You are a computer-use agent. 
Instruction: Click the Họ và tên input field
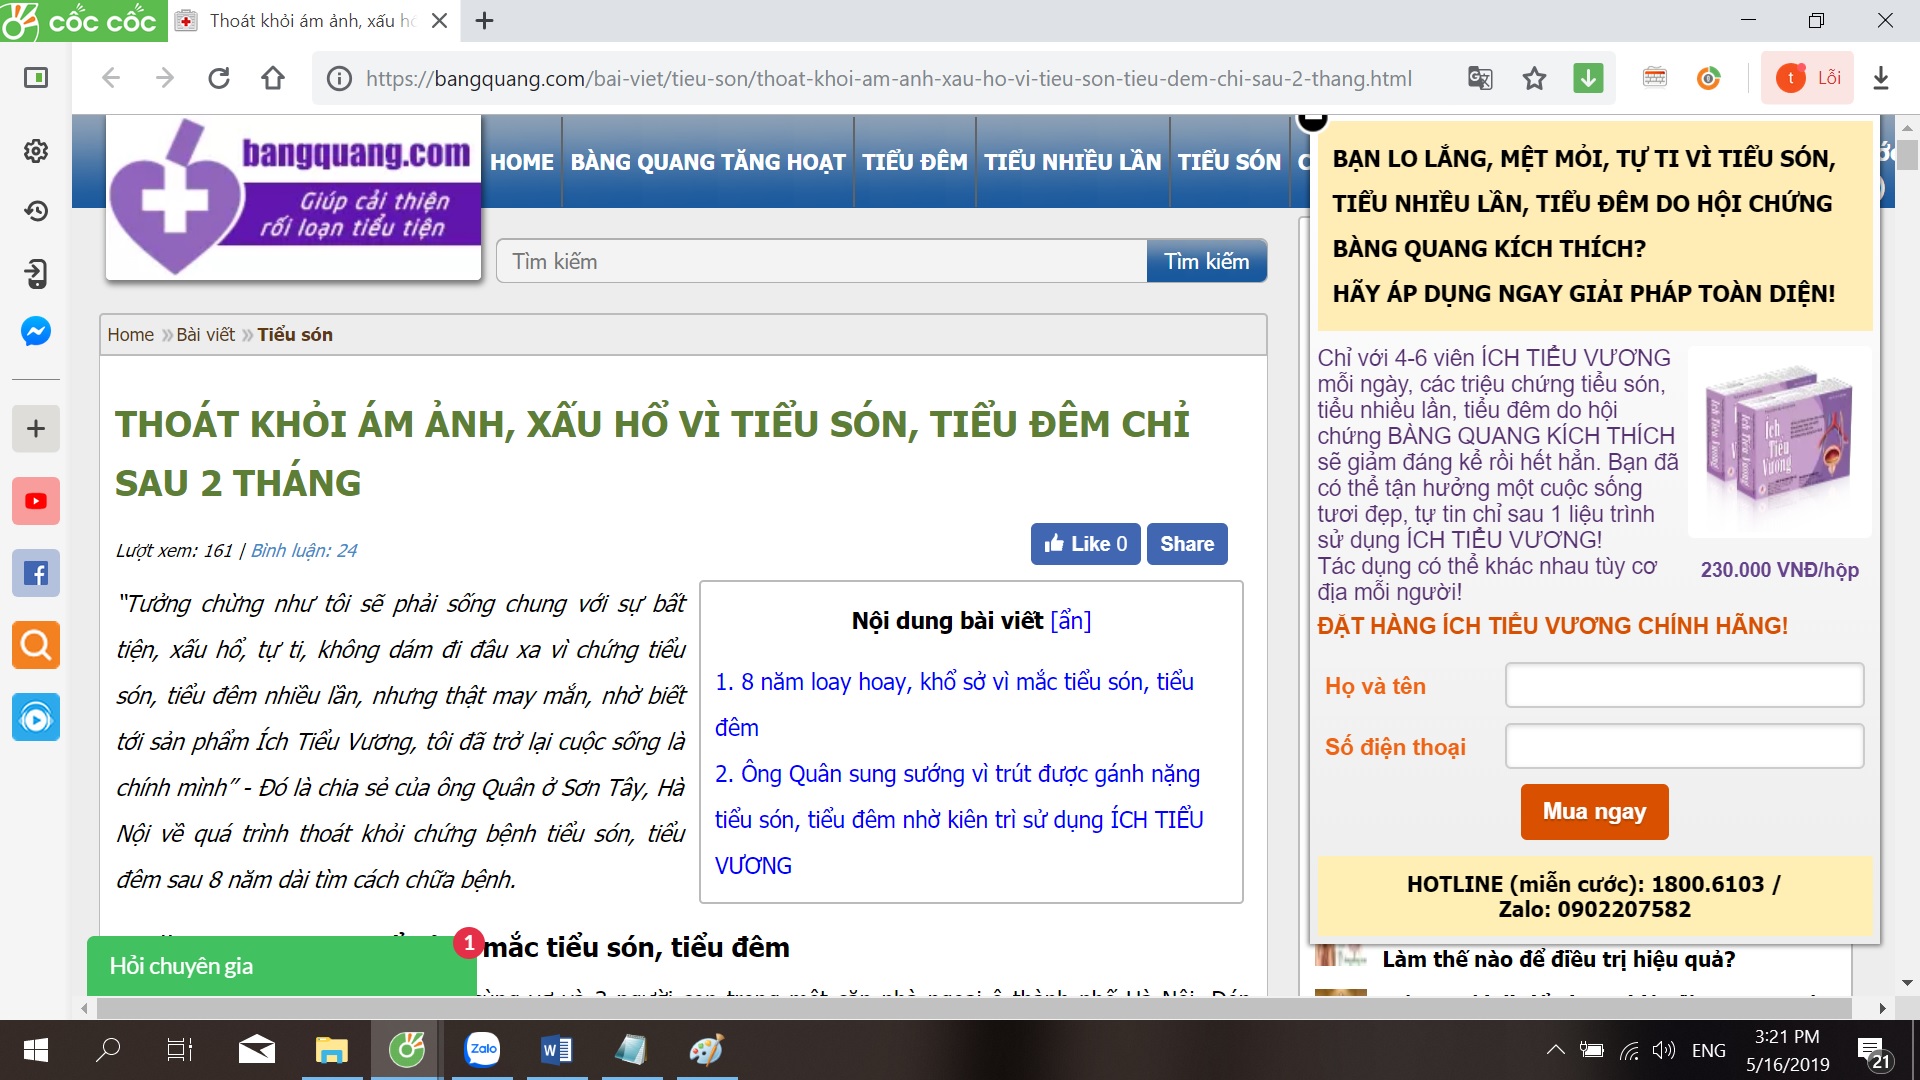(1684, 686)
